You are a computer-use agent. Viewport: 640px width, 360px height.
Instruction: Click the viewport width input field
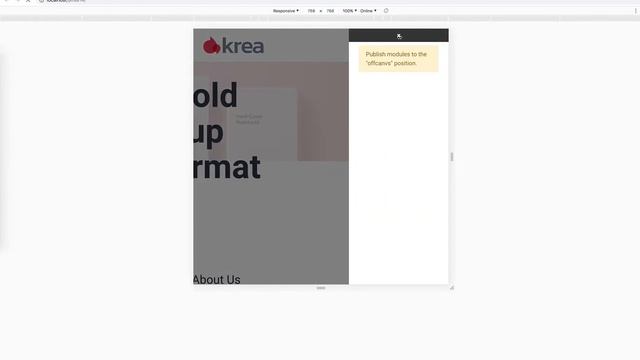tap(311, 11)
